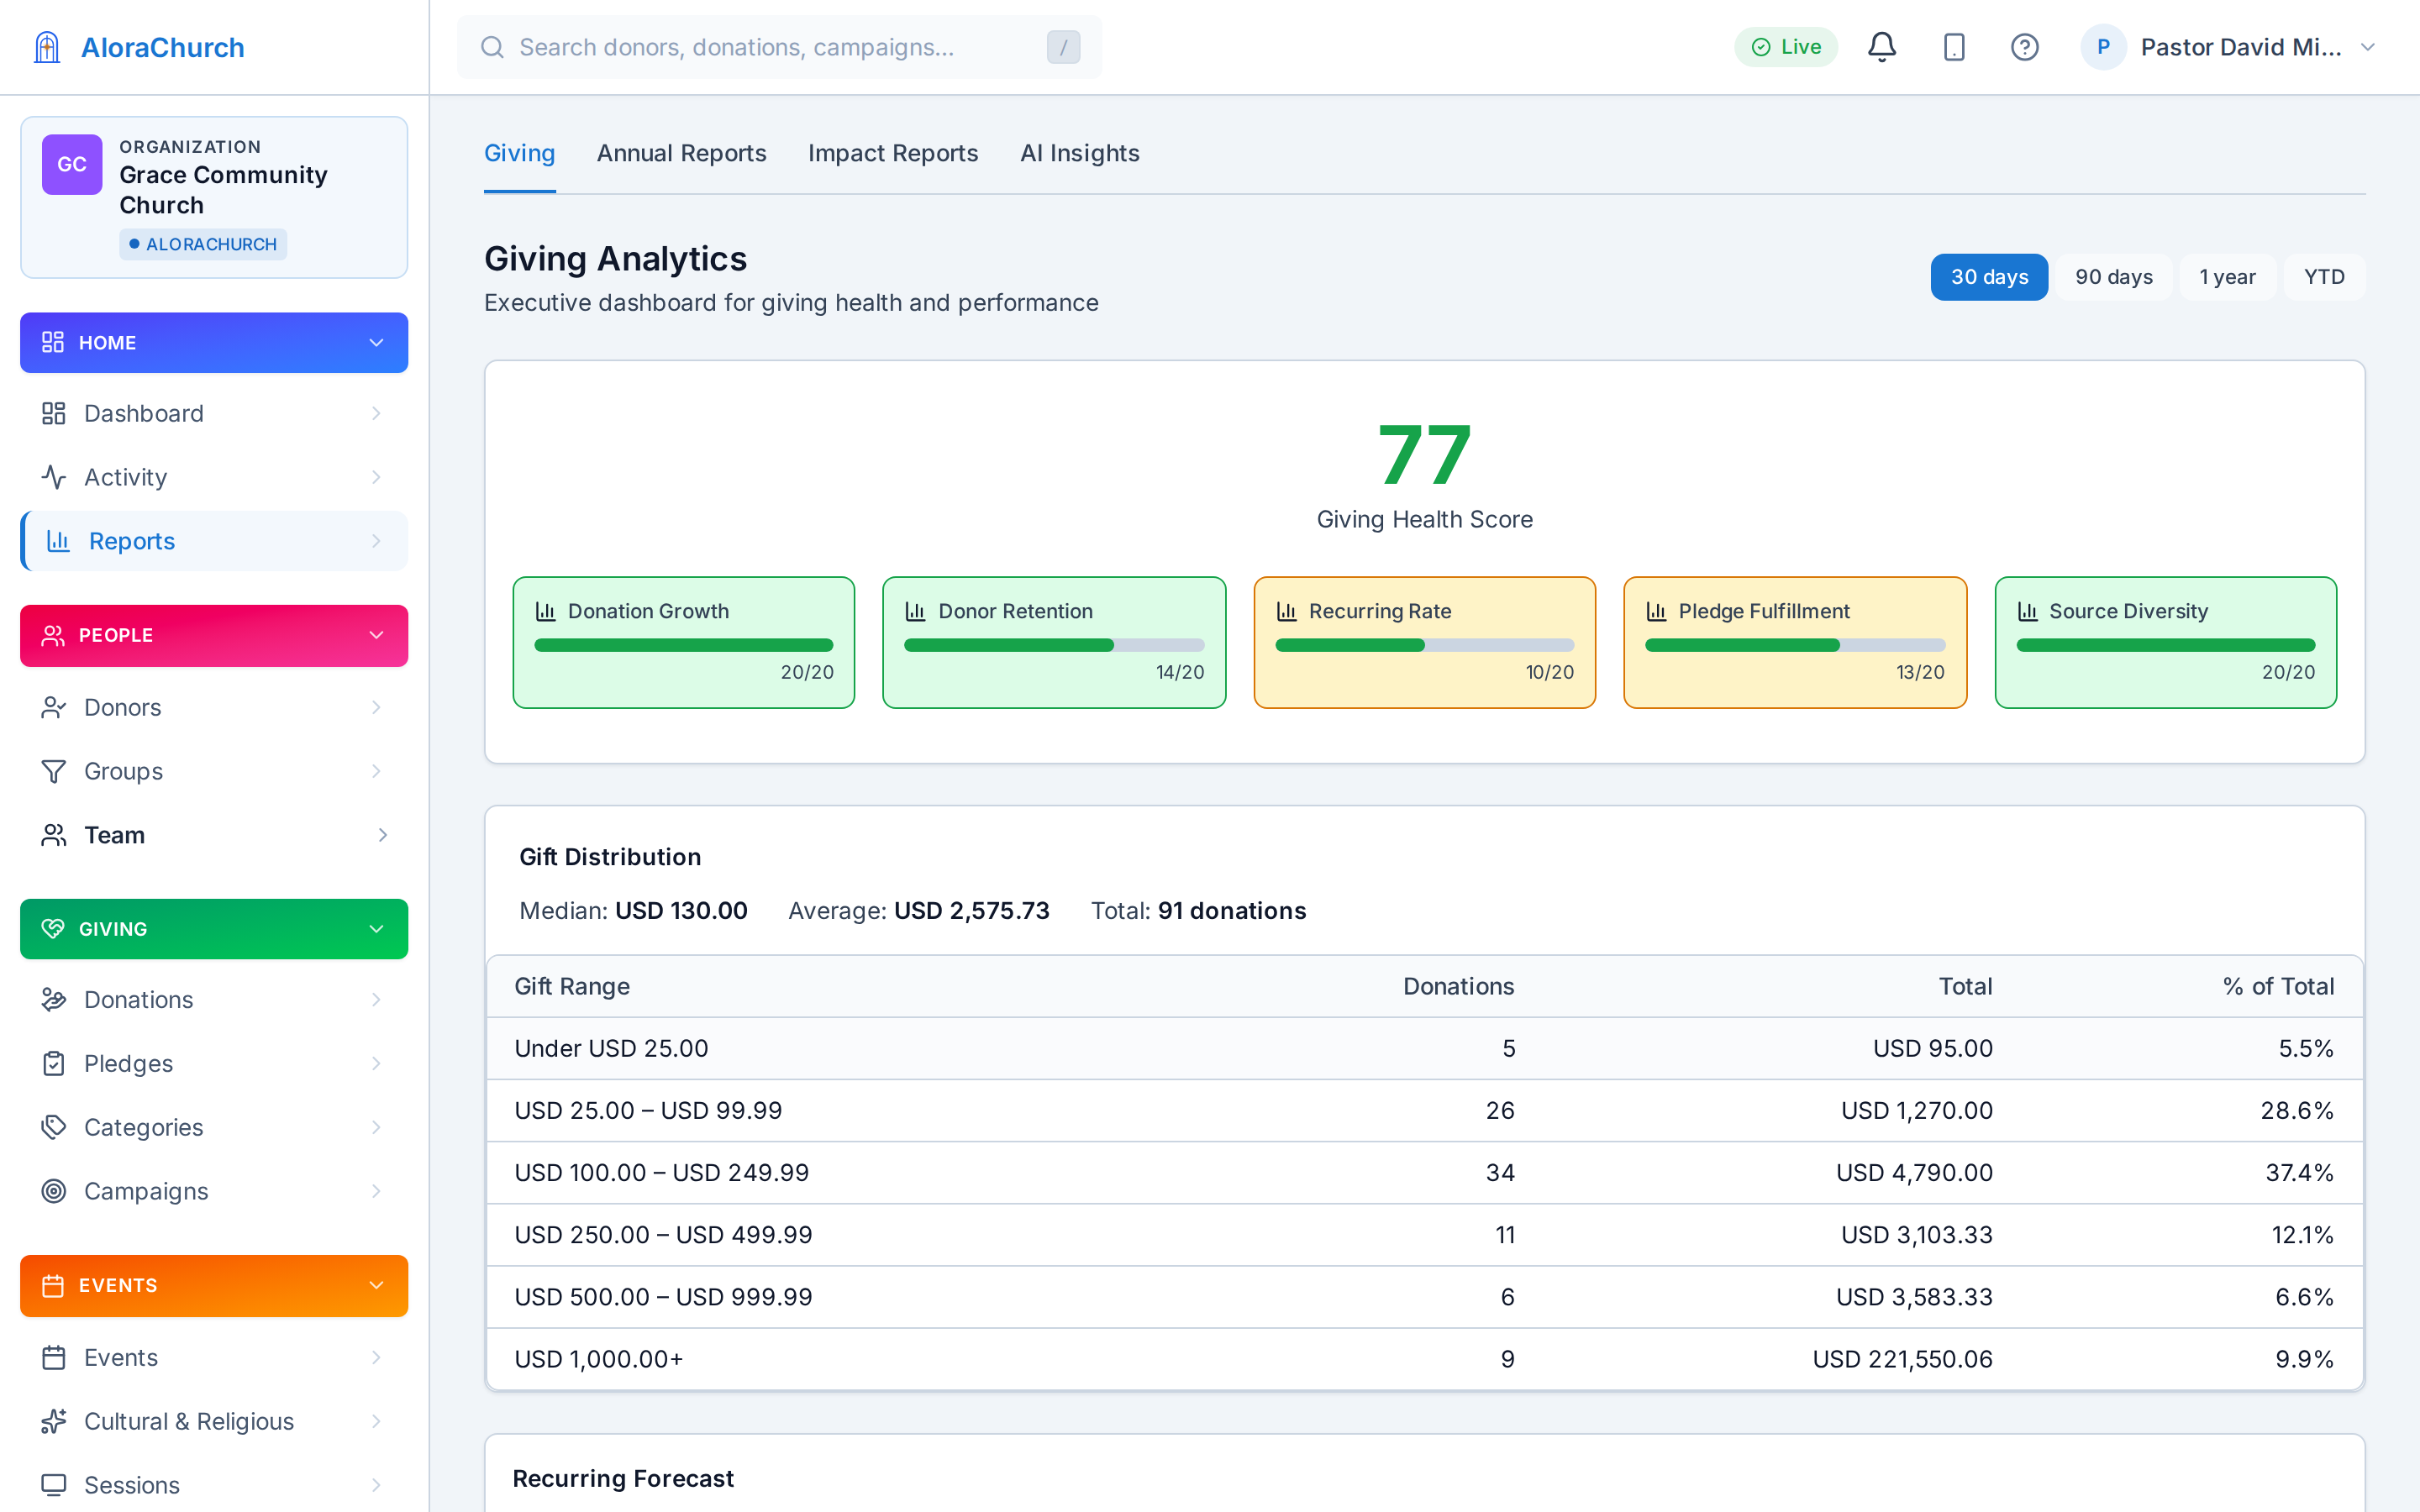The width and height of the screenshot is (2420, 1512).
Task: Switch to the Impact Reports tab
Action: click(893, 153)
